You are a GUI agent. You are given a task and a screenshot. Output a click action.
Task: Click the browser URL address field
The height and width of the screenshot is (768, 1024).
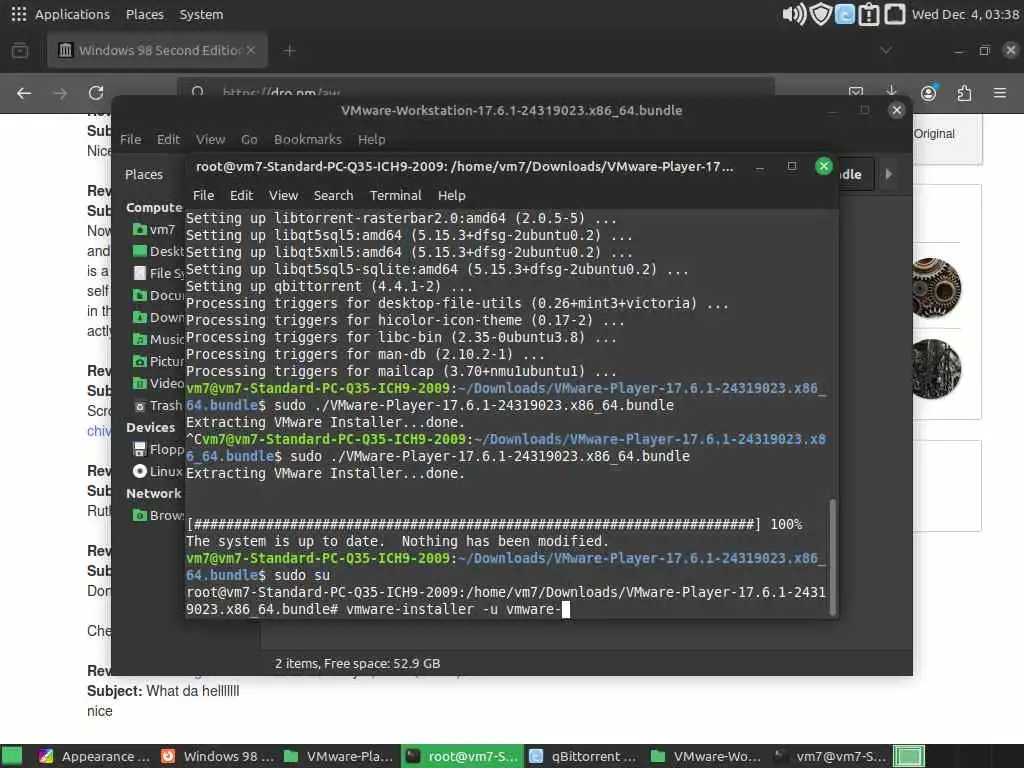pyautogui.click(x=476, y=88)
